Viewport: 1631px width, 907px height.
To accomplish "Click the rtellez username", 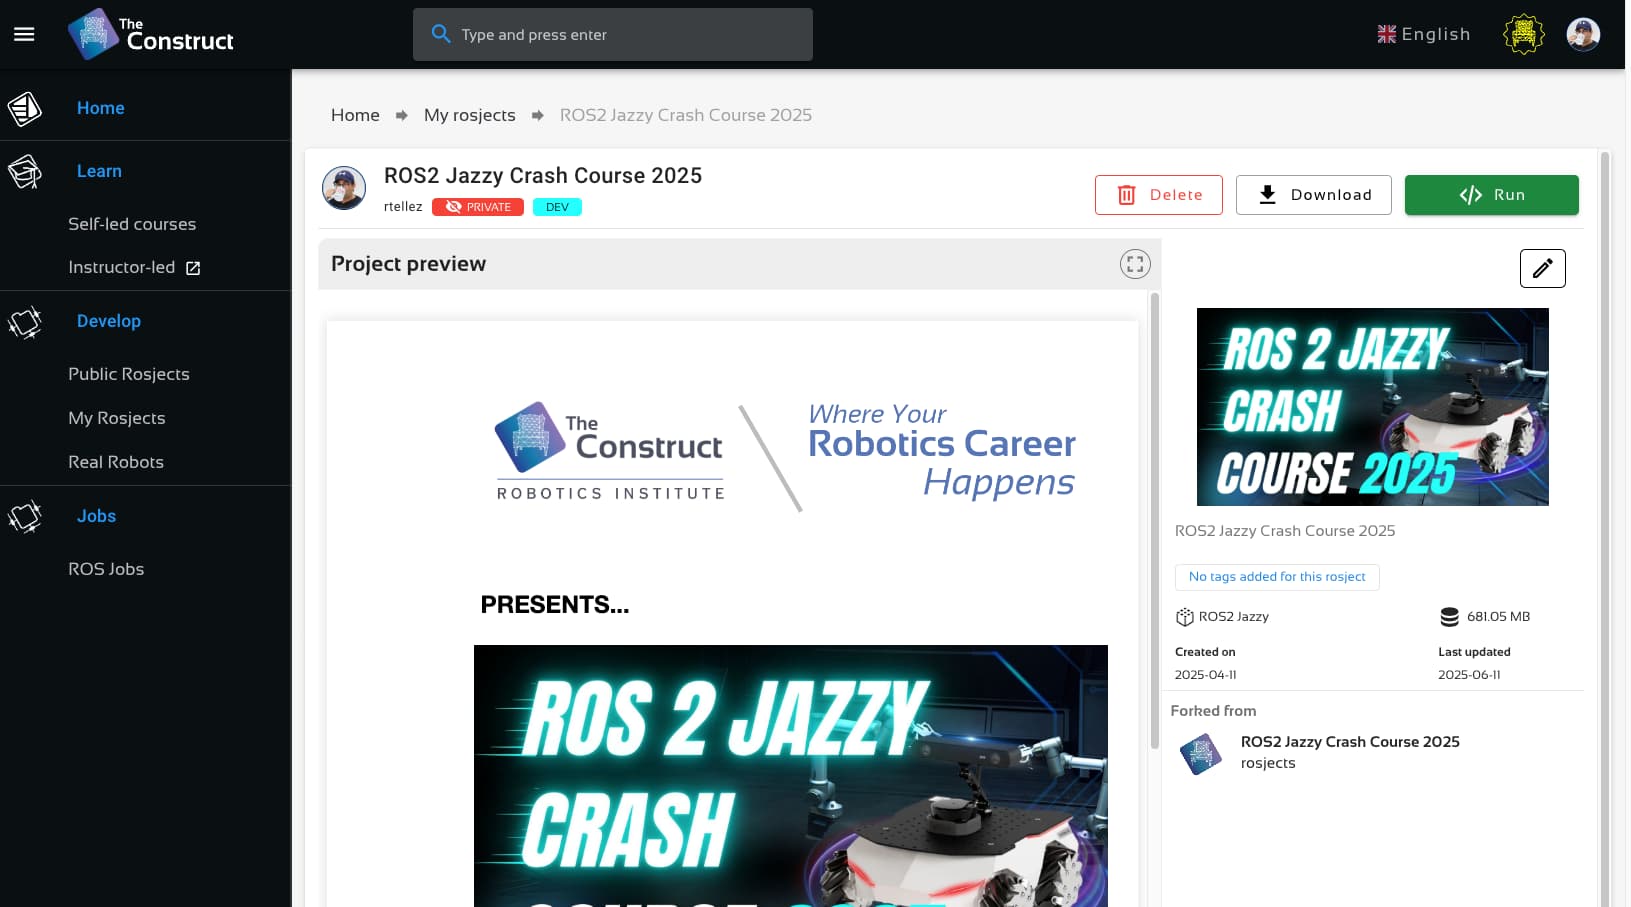I will coord(403,207).
